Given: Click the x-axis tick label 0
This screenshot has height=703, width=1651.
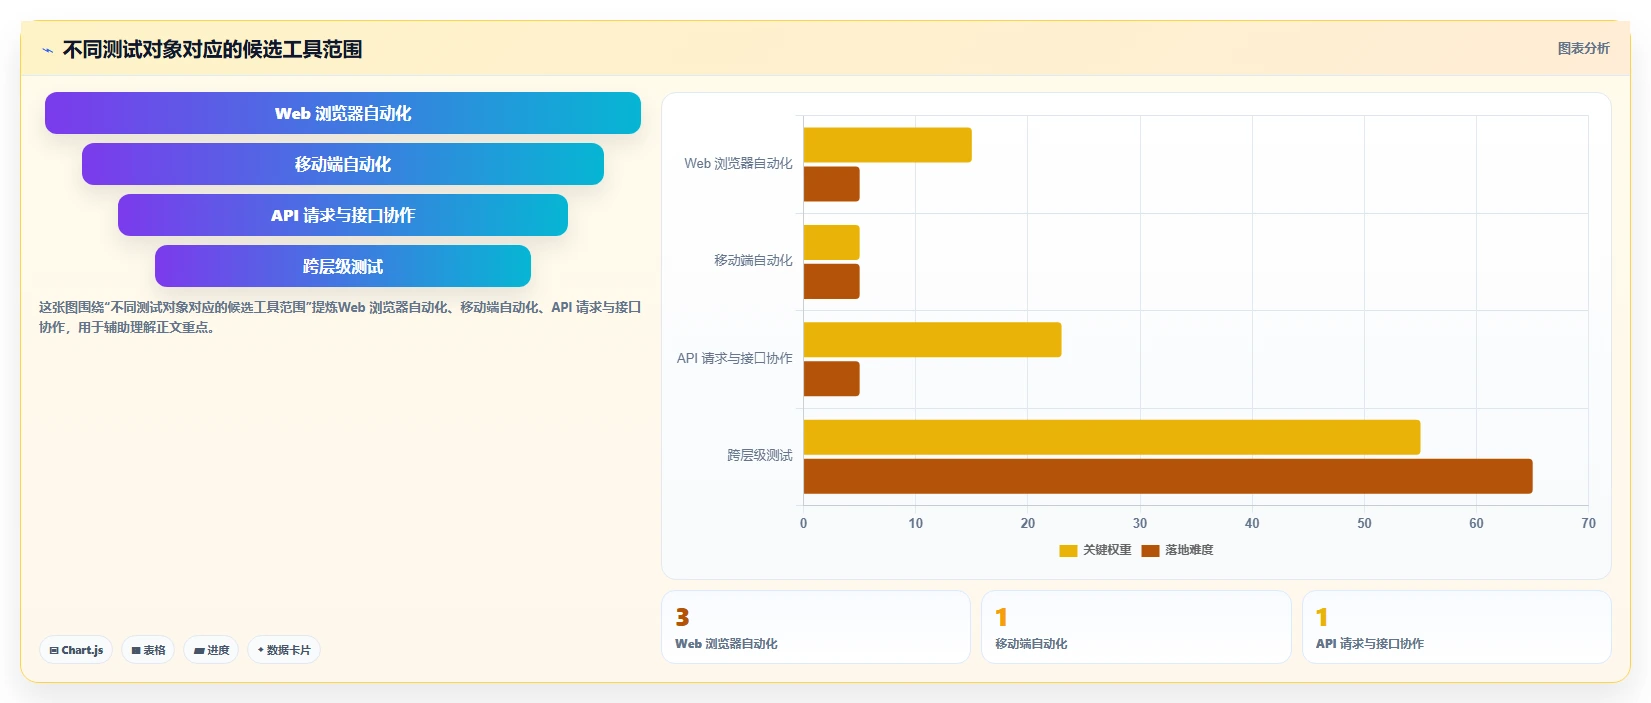Looking at the screenshot, I should click(x=803, y=523).
